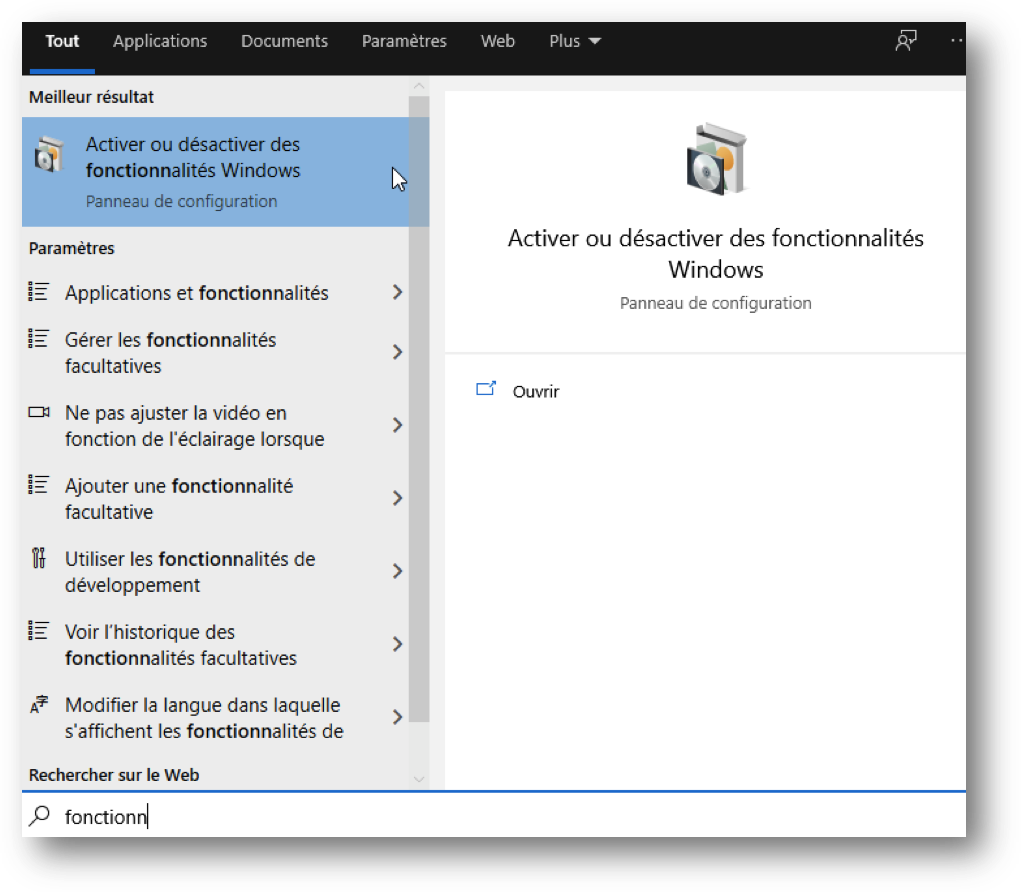This screenshot has width=1021, height=892.
Task: Click the Rechercher sur le Web heading
Action: (x=114, y=775)
